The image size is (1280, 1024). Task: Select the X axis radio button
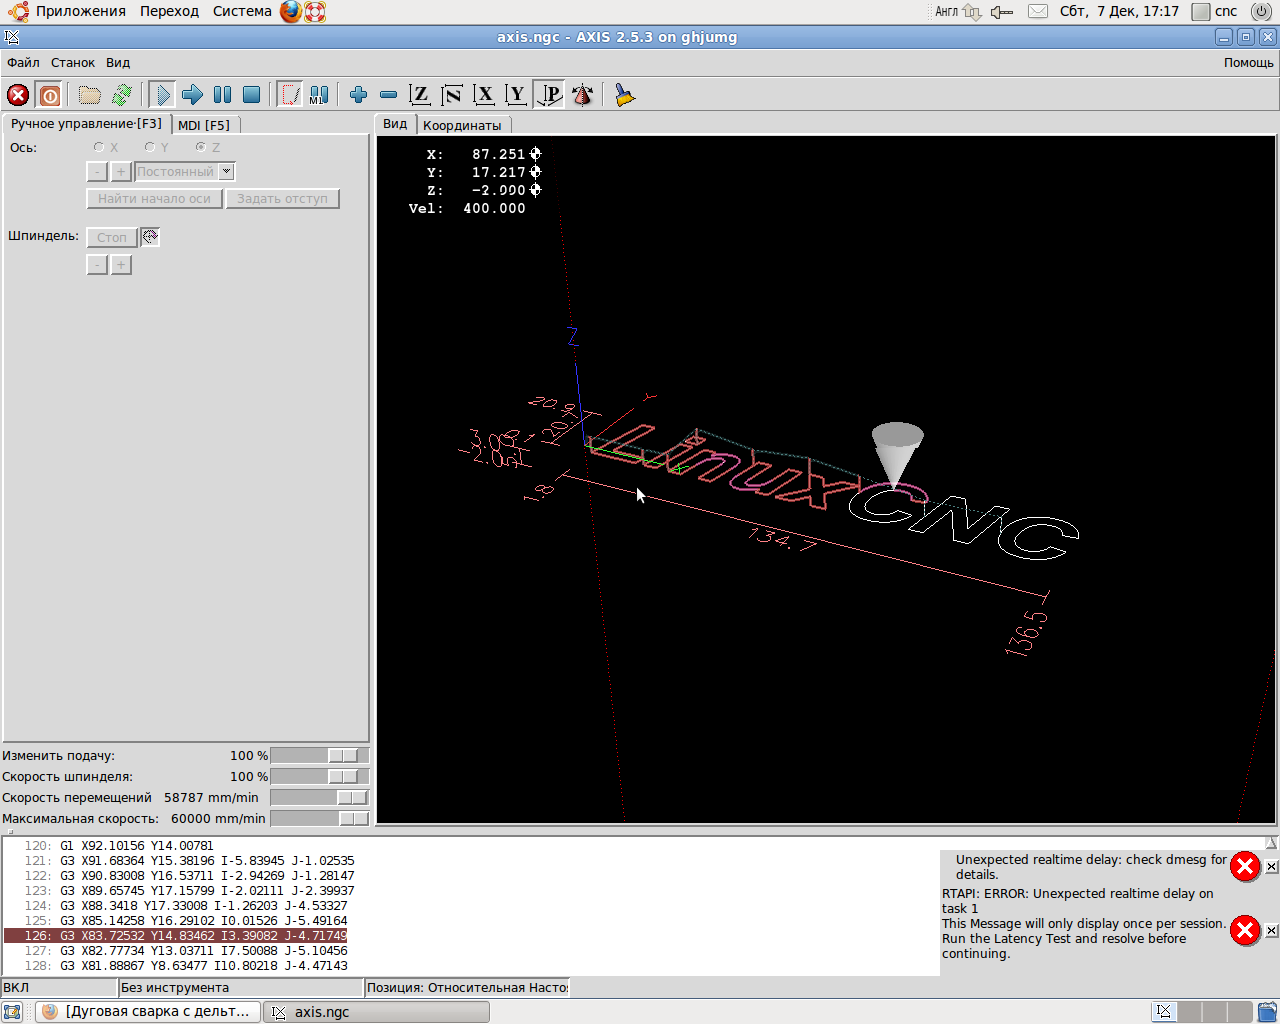(x=99, y=147)
